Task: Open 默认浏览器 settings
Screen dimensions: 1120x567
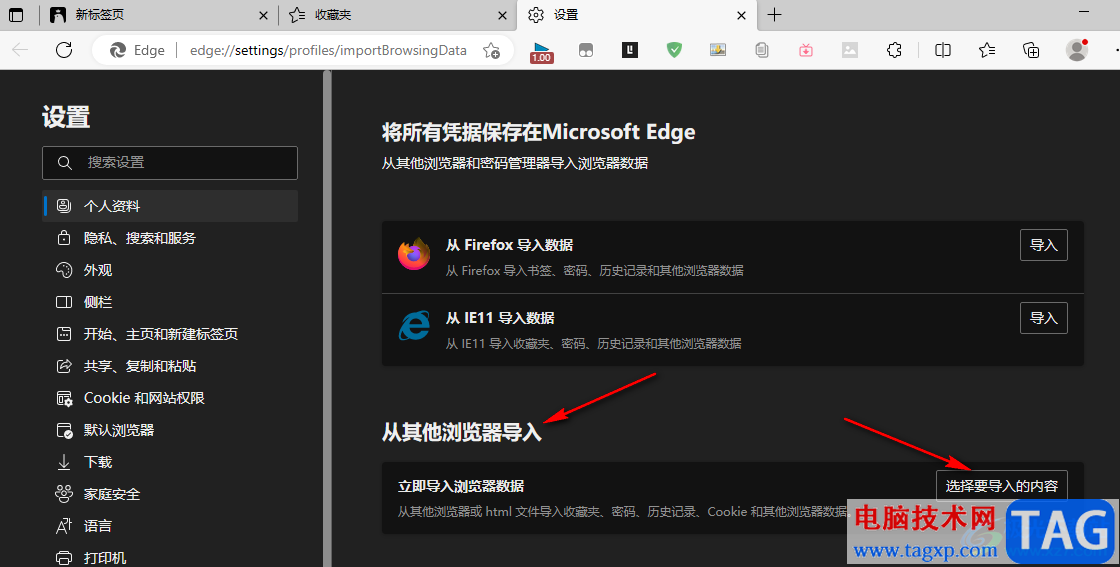Action: [170, 430]
